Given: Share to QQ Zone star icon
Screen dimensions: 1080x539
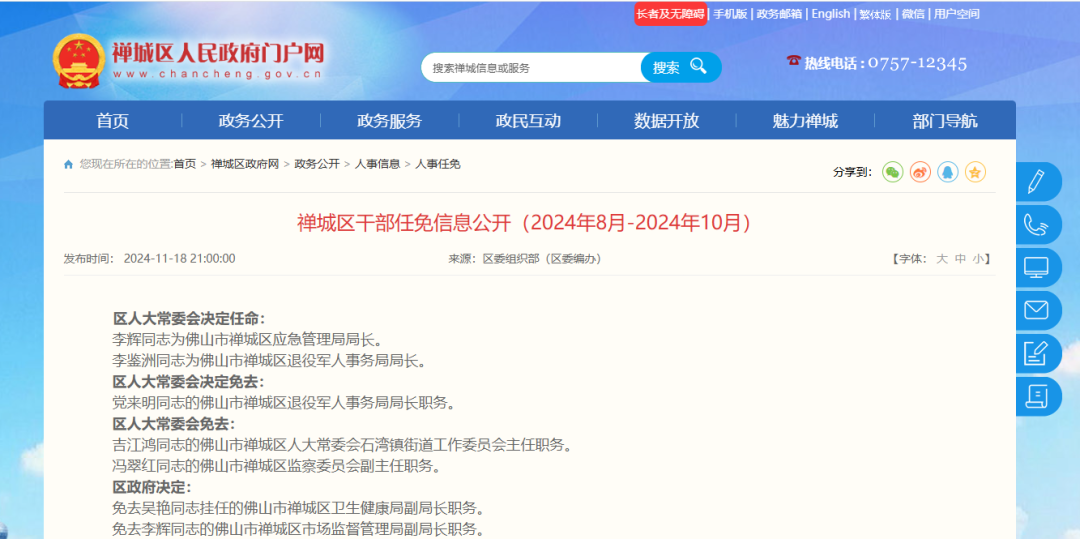Looking at the screenshot, I should click(x=975, y=172).
